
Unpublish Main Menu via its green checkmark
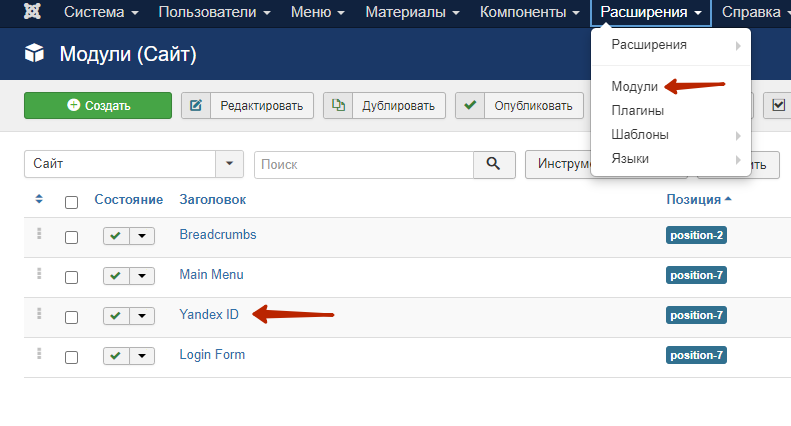click(116, 276)
